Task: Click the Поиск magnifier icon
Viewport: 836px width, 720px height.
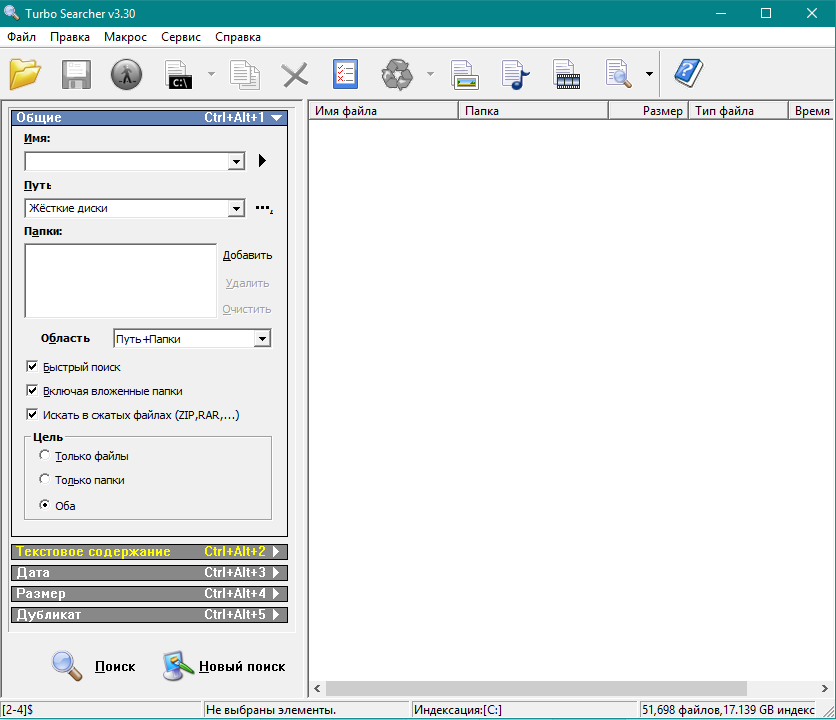Action: coord(67,666)
